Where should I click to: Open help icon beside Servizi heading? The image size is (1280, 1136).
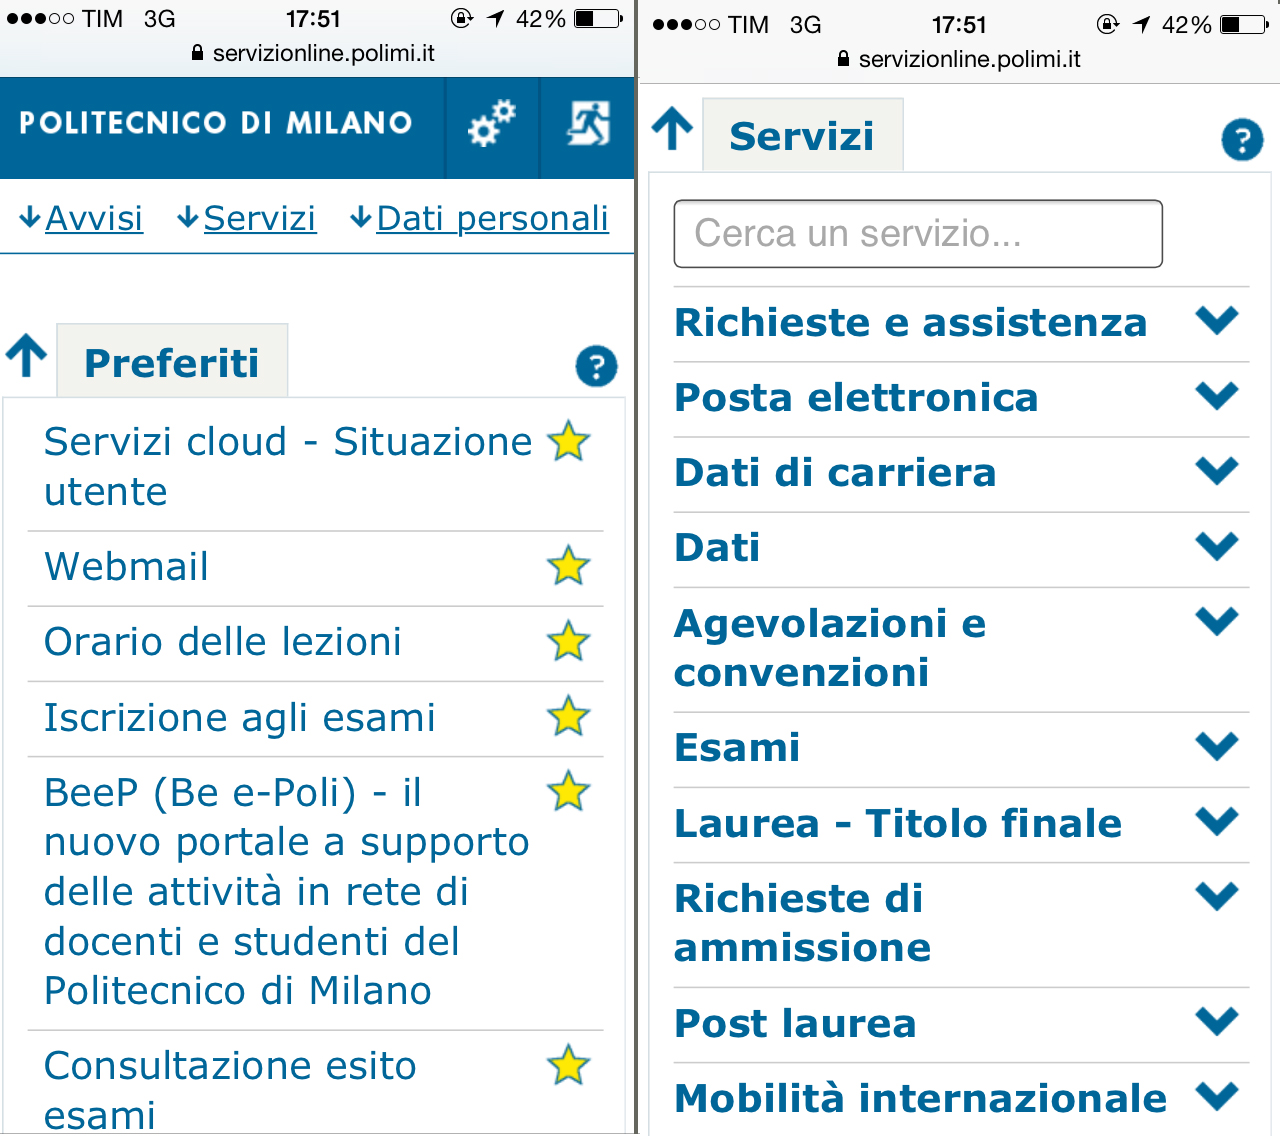(x=1242, y=140)
